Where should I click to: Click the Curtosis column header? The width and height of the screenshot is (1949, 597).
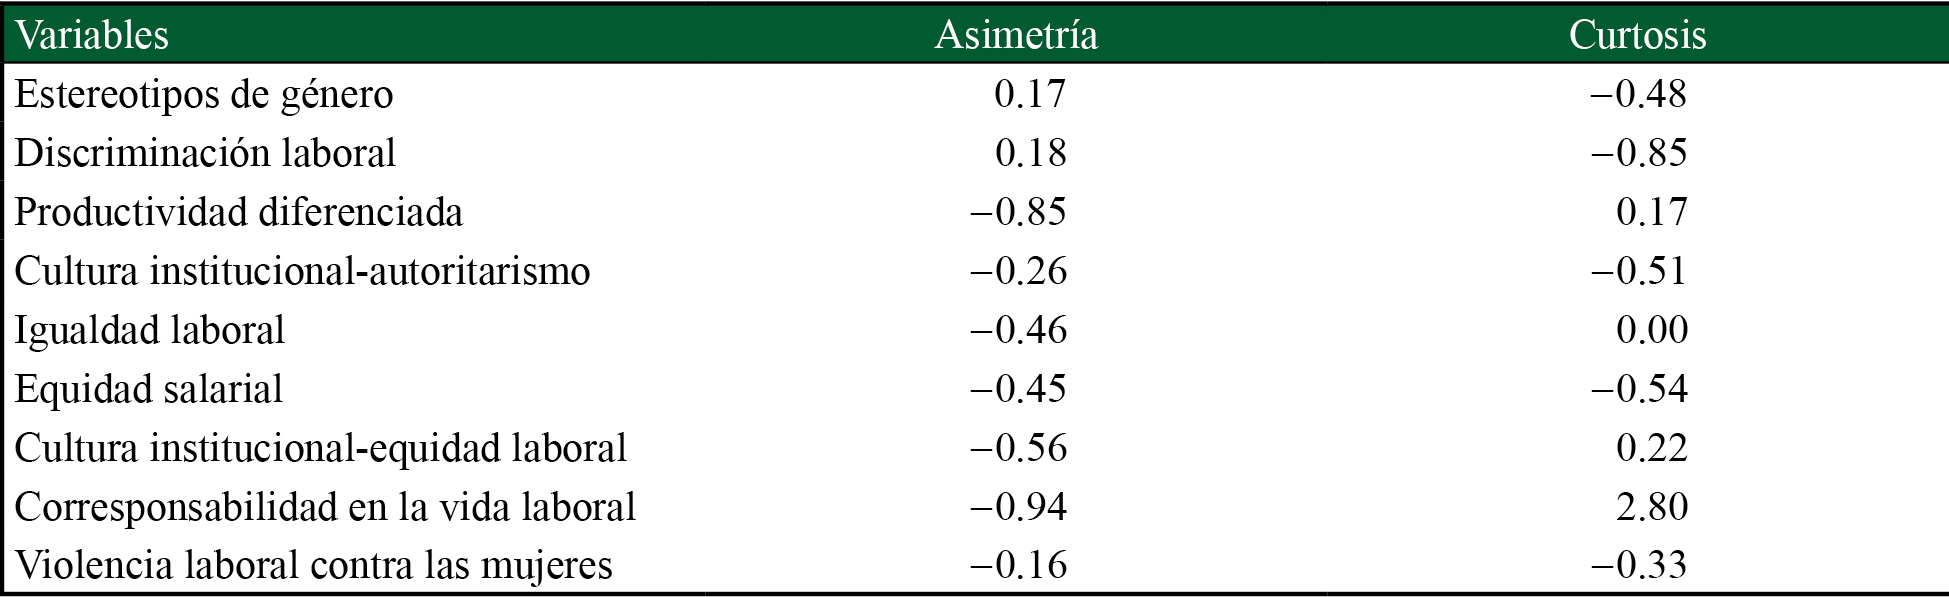pyautogui.click(x=1637, y=35)
